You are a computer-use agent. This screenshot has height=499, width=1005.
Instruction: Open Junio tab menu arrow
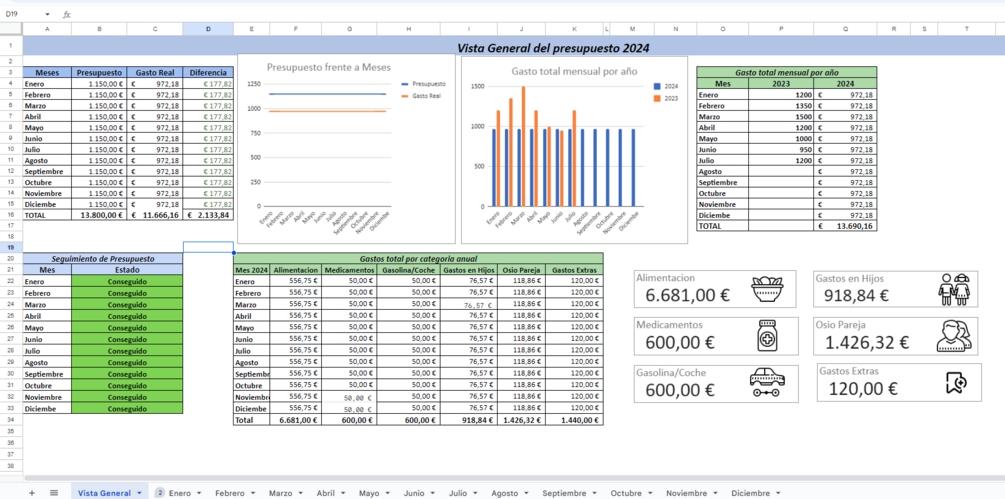click(433, 493)
